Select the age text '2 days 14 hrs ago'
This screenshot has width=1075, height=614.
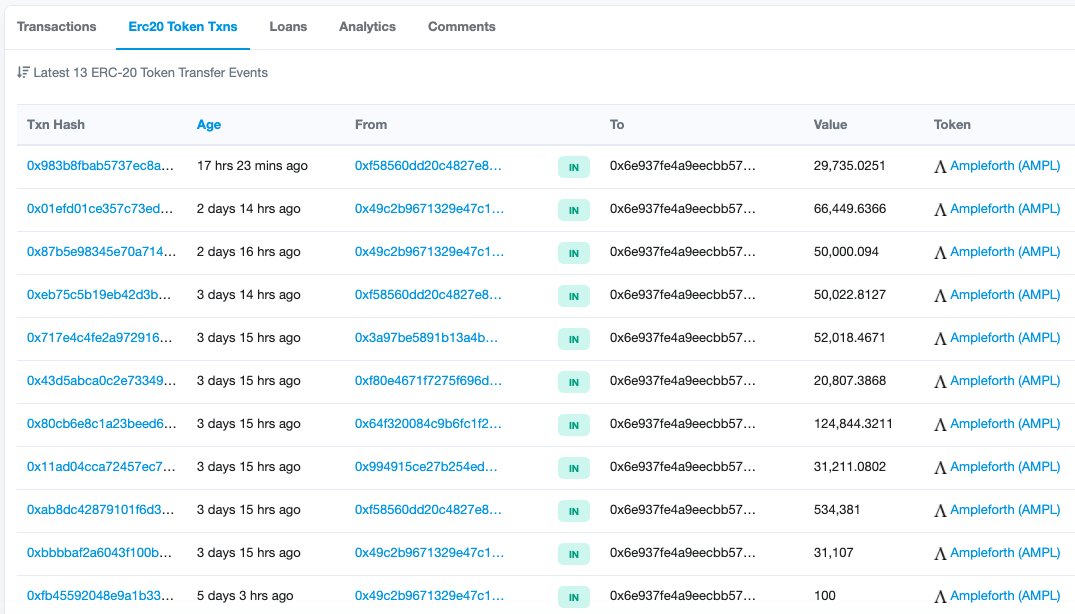click(x=248, y=209)
